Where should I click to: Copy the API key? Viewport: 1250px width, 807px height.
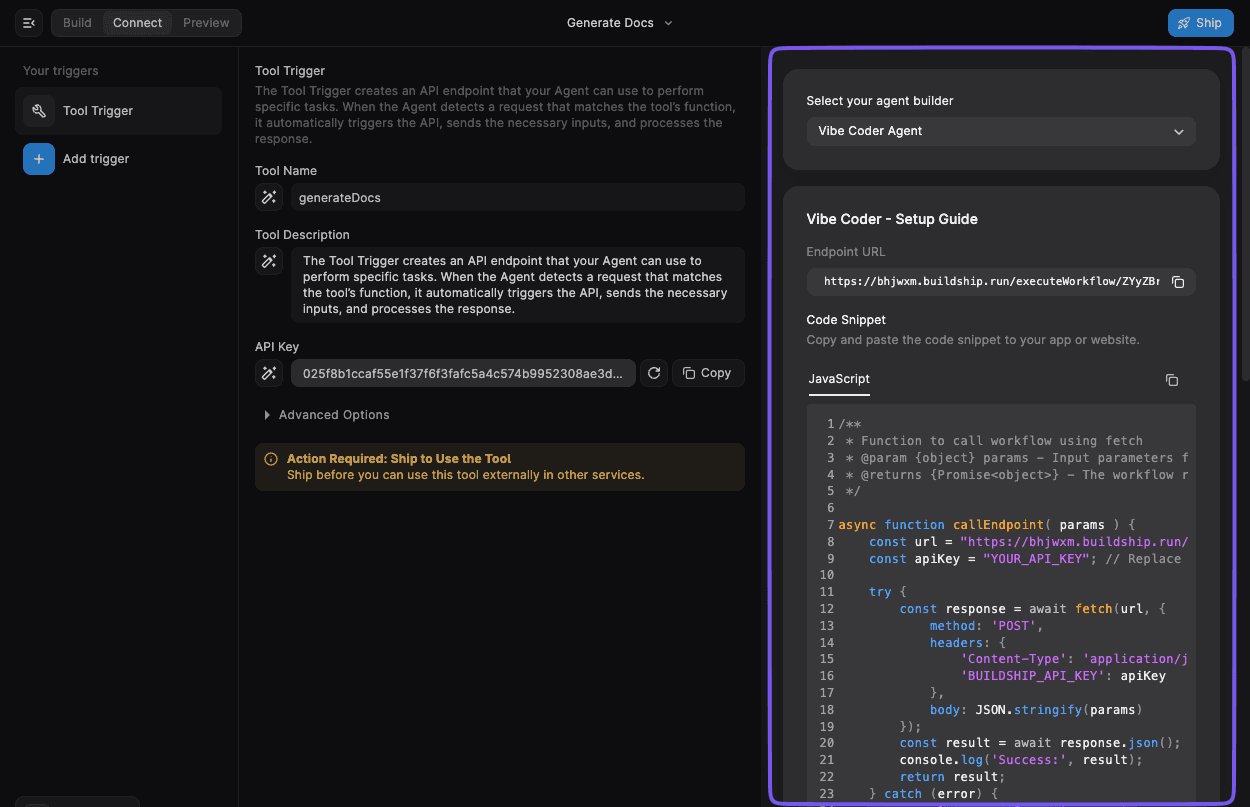point(708,373)
